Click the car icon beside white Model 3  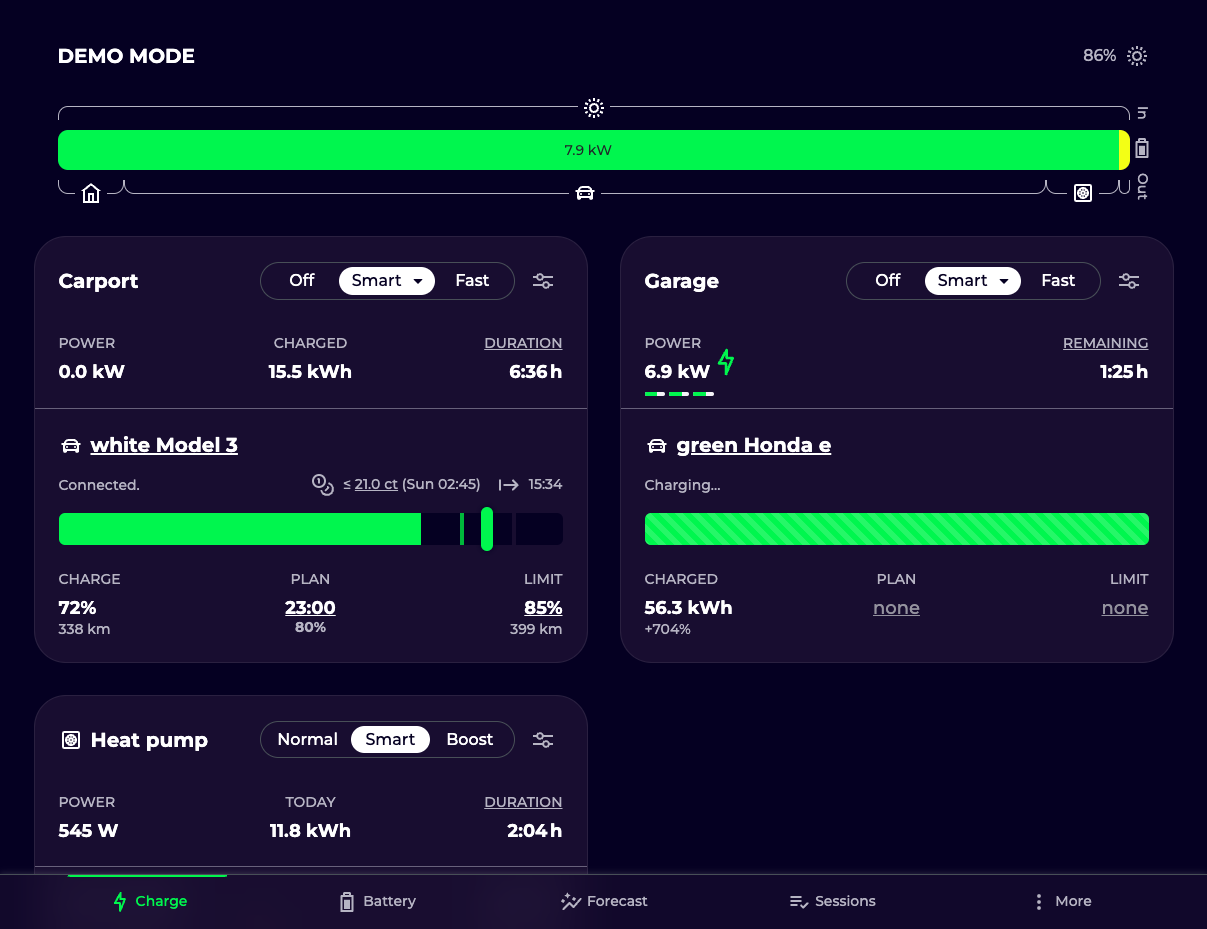click(71, 446)
